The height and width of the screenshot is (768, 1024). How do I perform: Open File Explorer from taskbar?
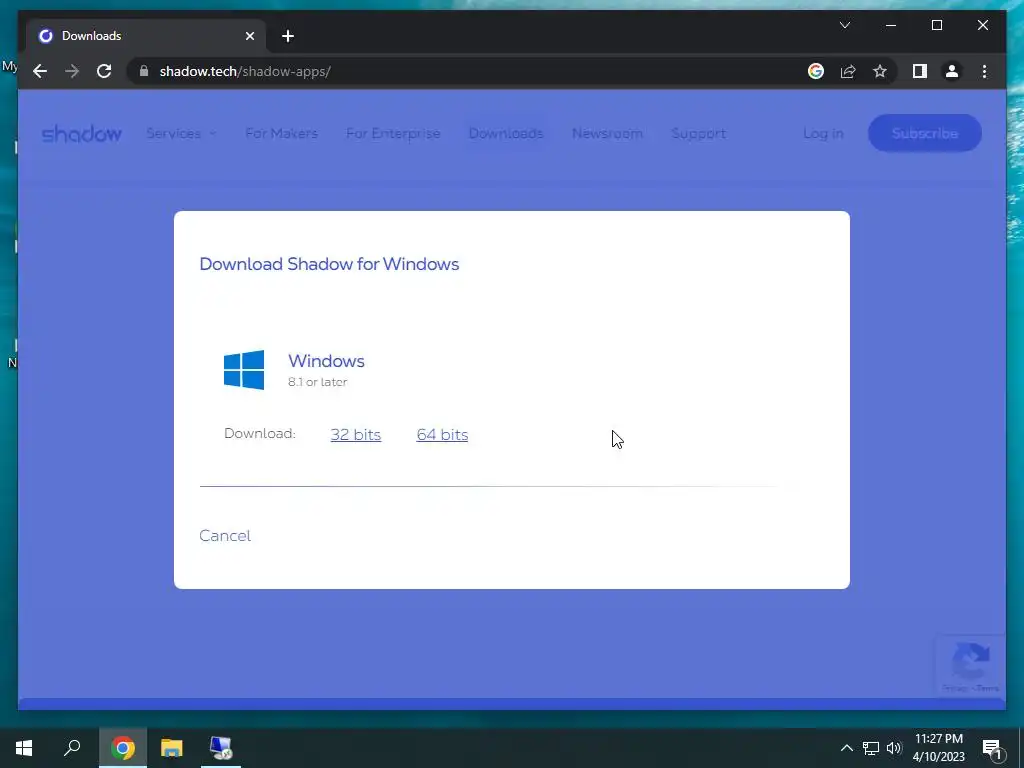point(172,748)
